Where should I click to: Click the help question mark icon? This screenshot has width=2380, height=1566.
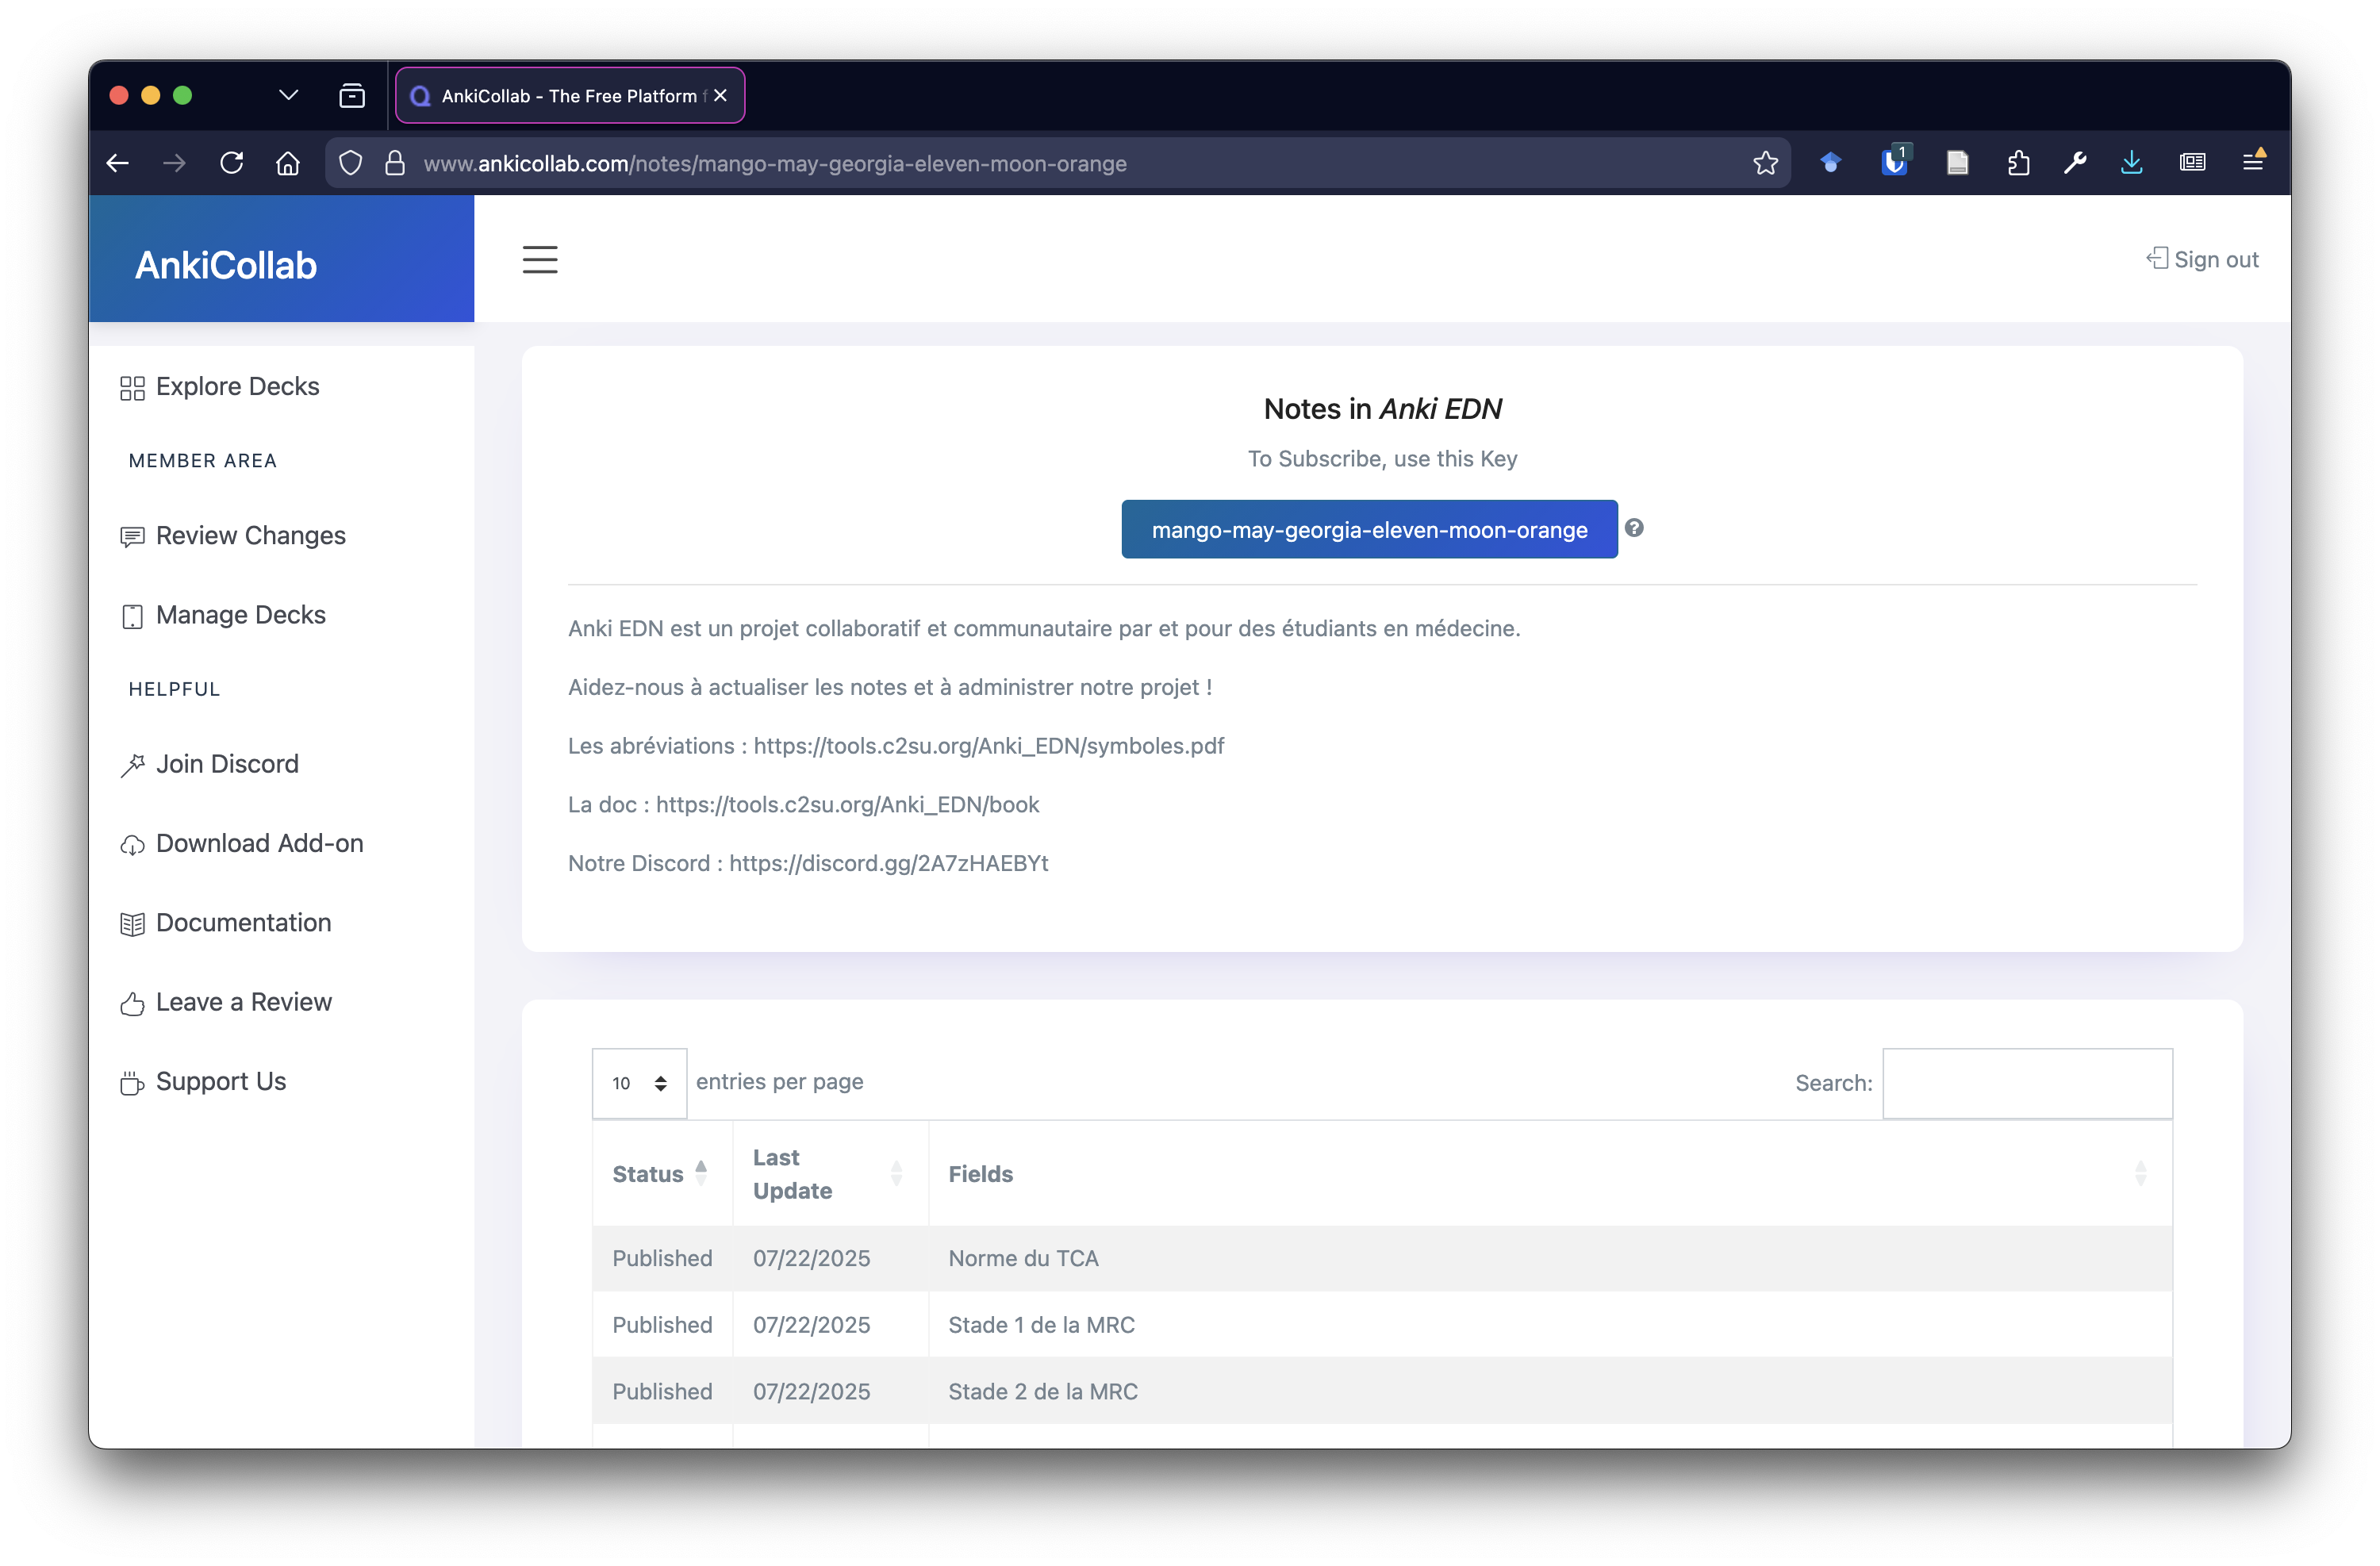(1634, 528)
